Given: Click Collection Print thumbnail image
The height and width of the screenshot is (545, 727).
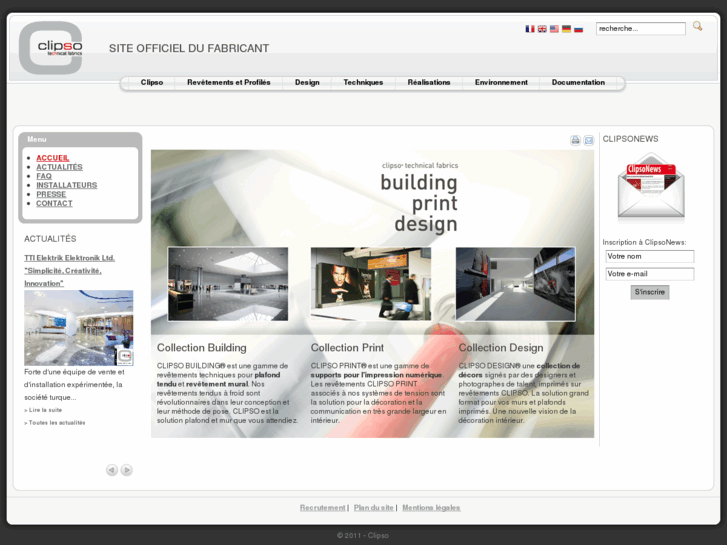Looking at the screenshot, I should [x=371, y=284].
